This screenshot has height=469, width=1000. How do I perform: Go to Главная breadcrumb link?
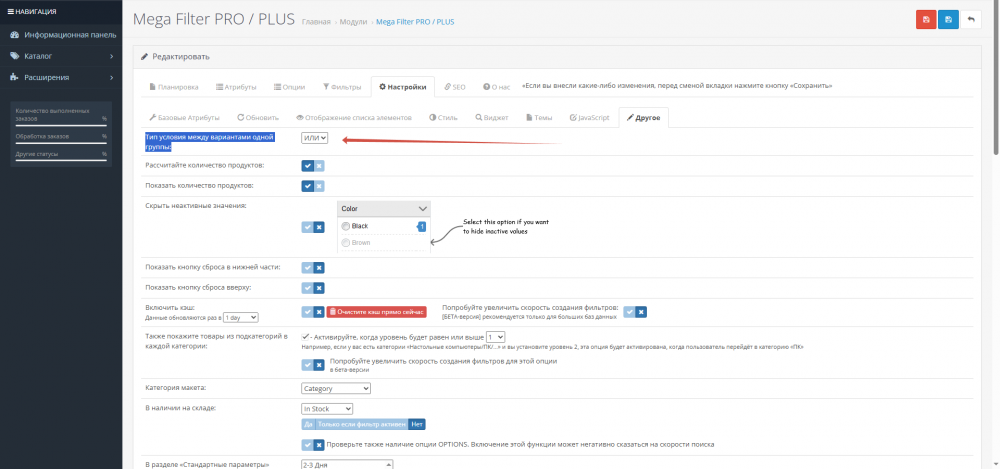pyautogui.click(x=316, y=22)
